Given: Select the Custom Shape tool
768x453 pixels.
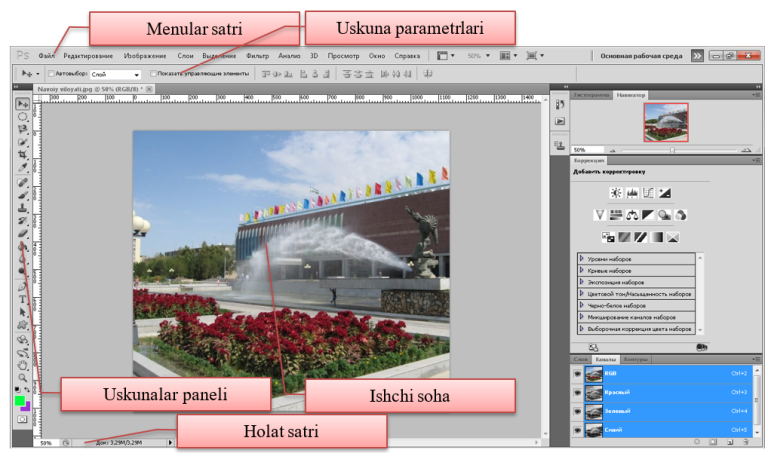Looking at the screenshot, I should (23, 325).
